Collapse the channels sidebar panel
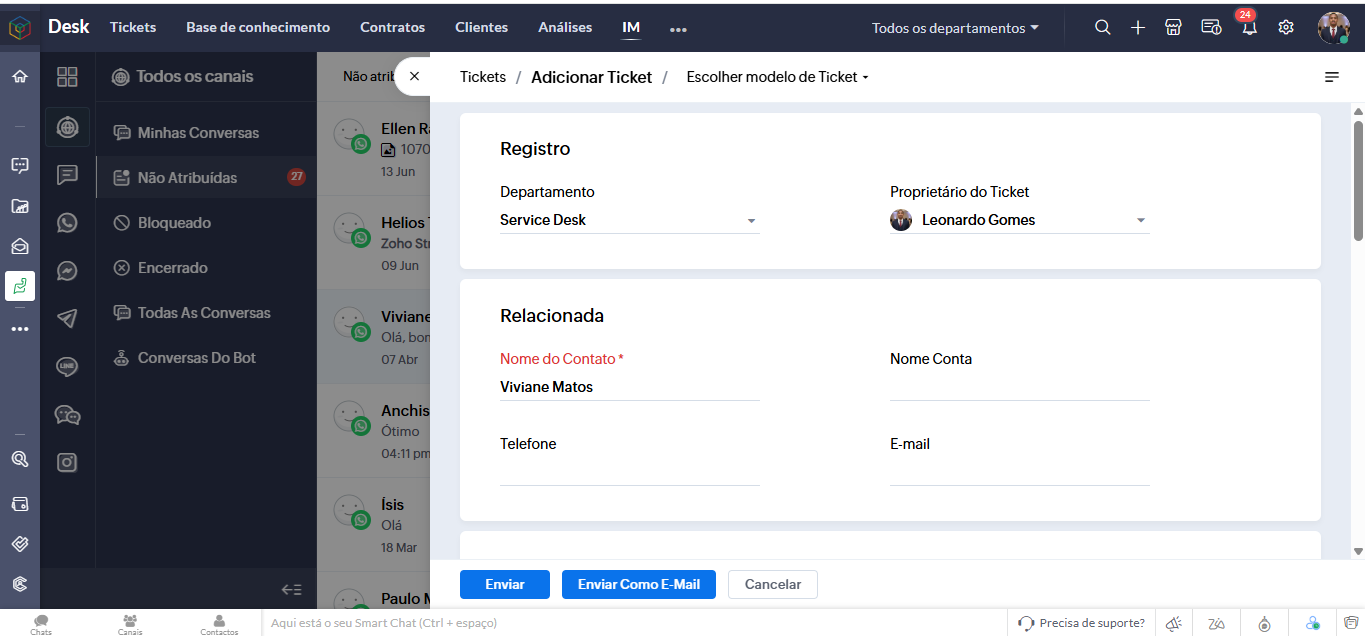 tap(291, 589)
